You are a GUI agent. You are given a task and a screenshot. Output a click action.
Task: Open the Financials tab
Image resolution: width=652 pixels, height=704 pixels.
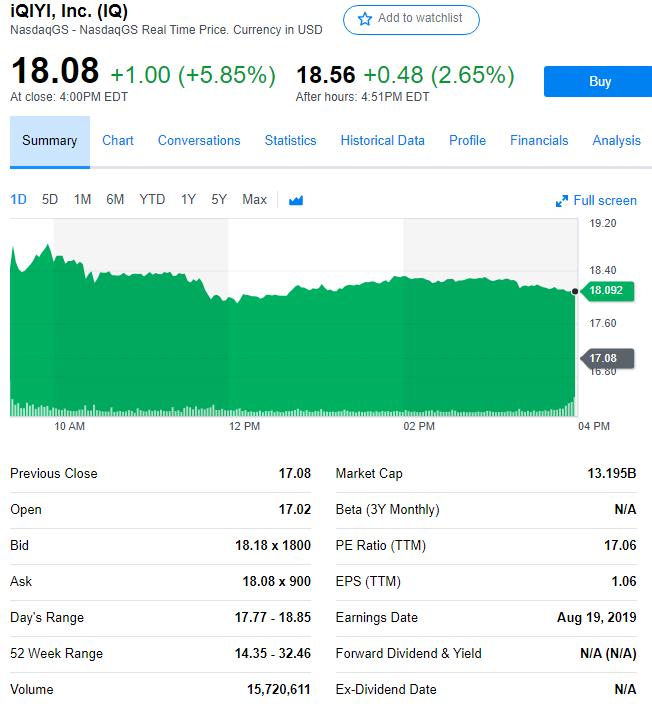[539, 141]
